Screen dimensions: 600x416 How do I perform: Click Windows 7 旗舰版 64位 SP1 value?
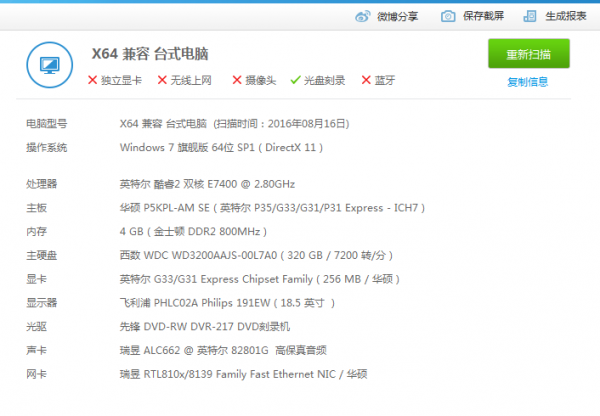click(221, 147)
